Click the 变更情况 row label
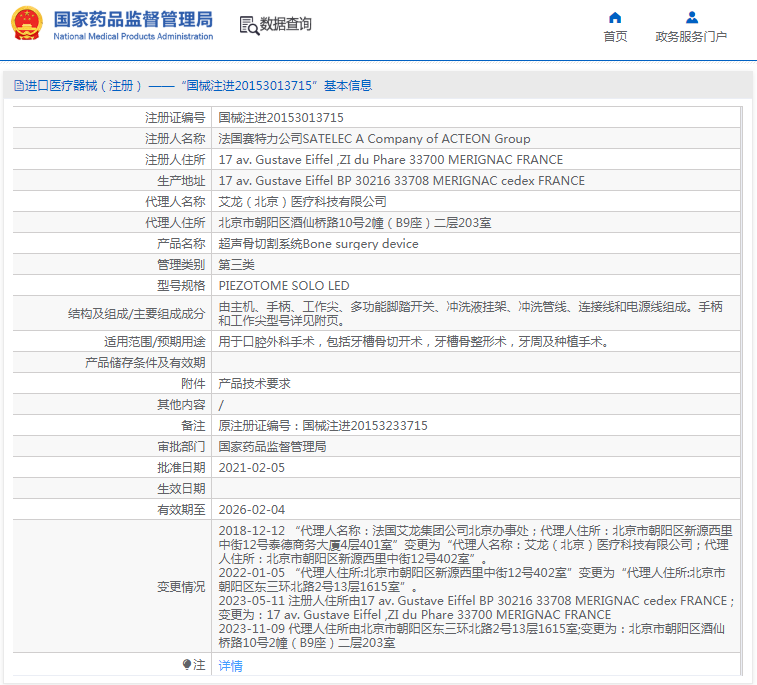The width and height of the screenshot is (757, 685). click(x=181, y=587)
